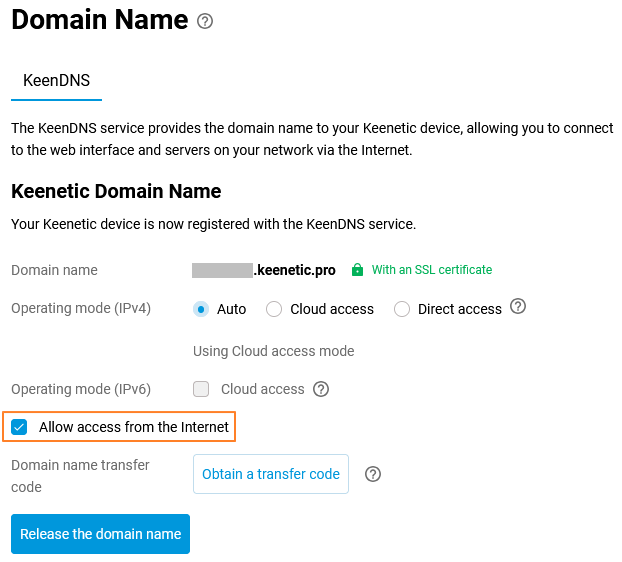Open help icon next to Direct access
The height and width of the screenshot is (562, 622).
pyautogui.click(x=518, y=307)
